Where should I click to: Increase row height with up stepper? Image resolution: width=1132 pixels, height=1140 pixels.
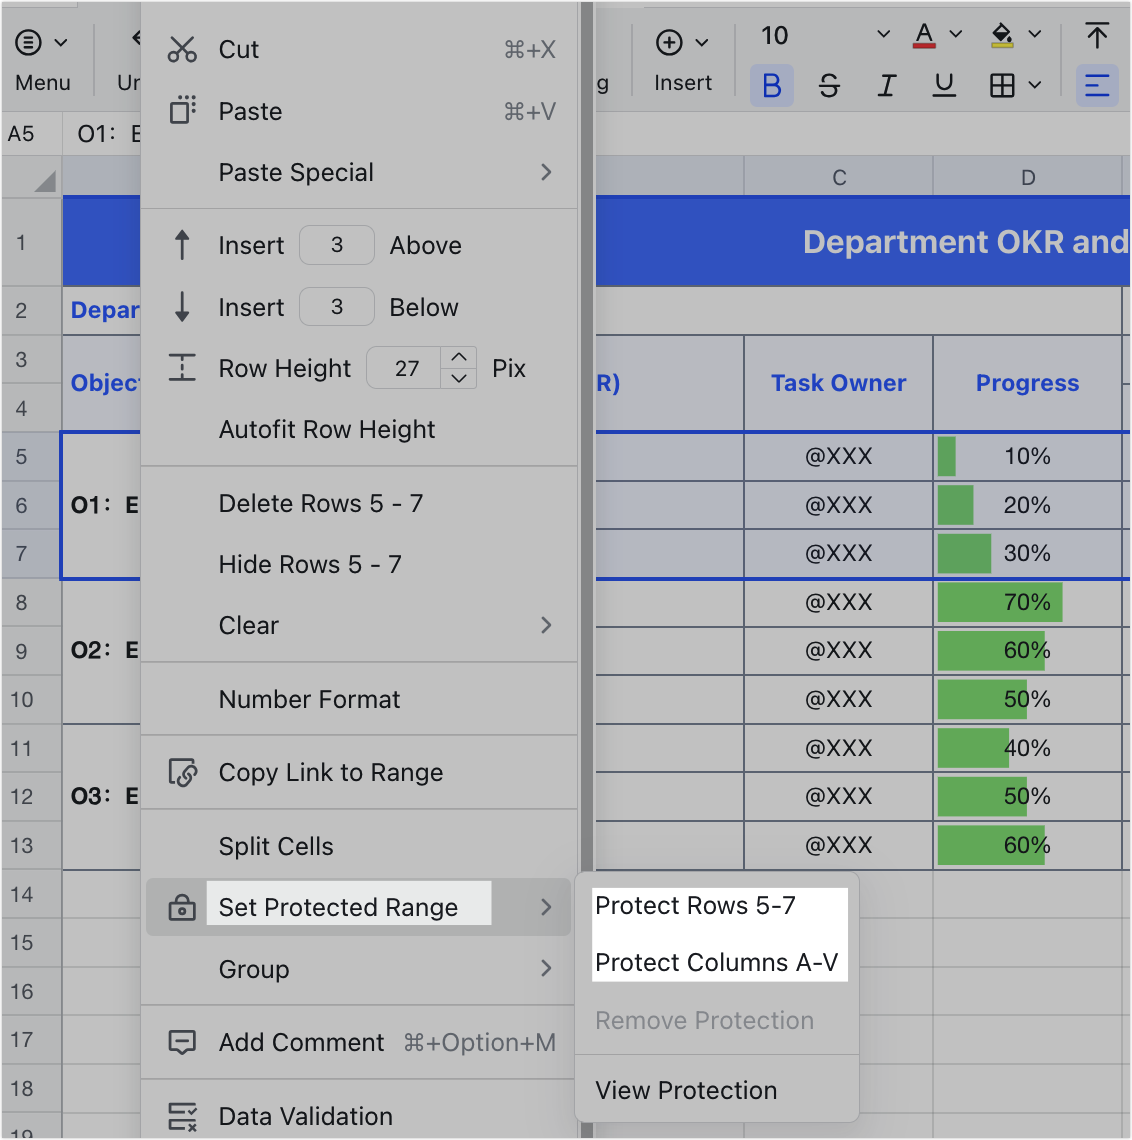pos(459,358)
